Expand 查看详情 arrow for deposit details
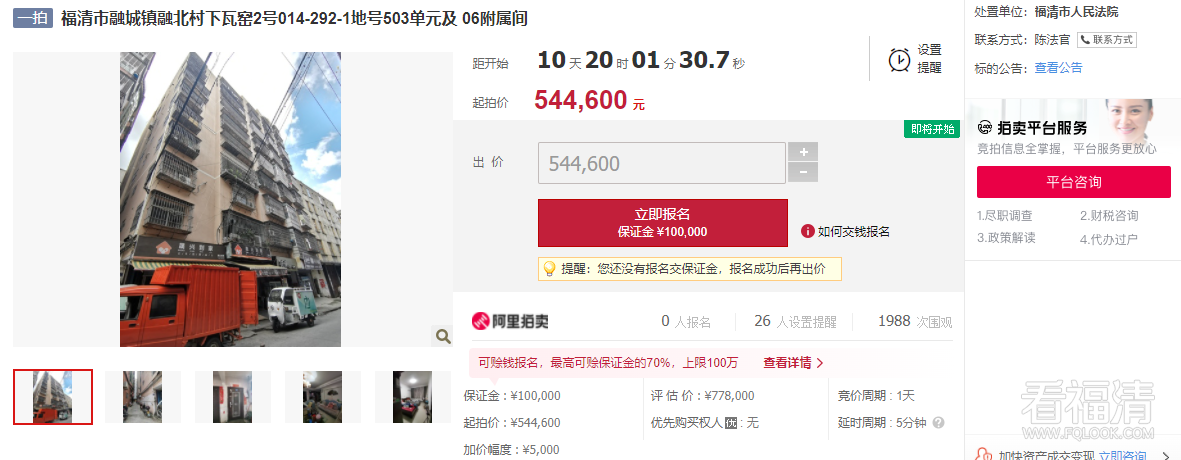1181x460 pixels. (794, 363)
